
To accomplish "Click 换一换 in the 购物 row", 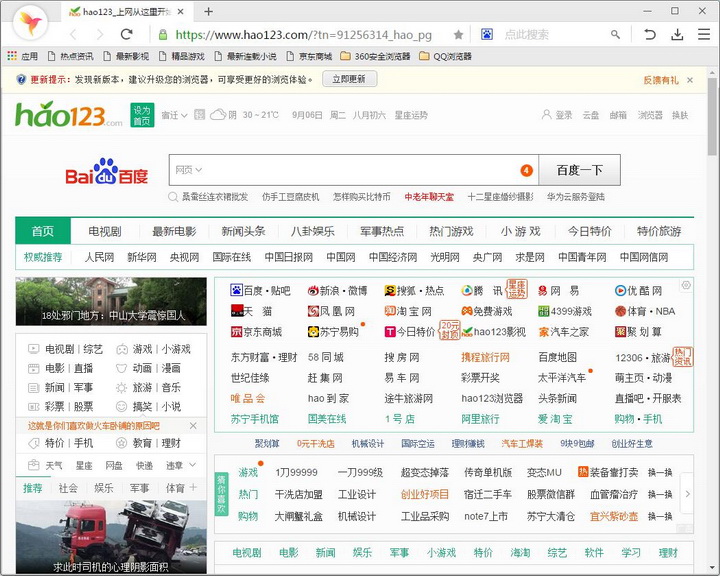I will point(660,517).
